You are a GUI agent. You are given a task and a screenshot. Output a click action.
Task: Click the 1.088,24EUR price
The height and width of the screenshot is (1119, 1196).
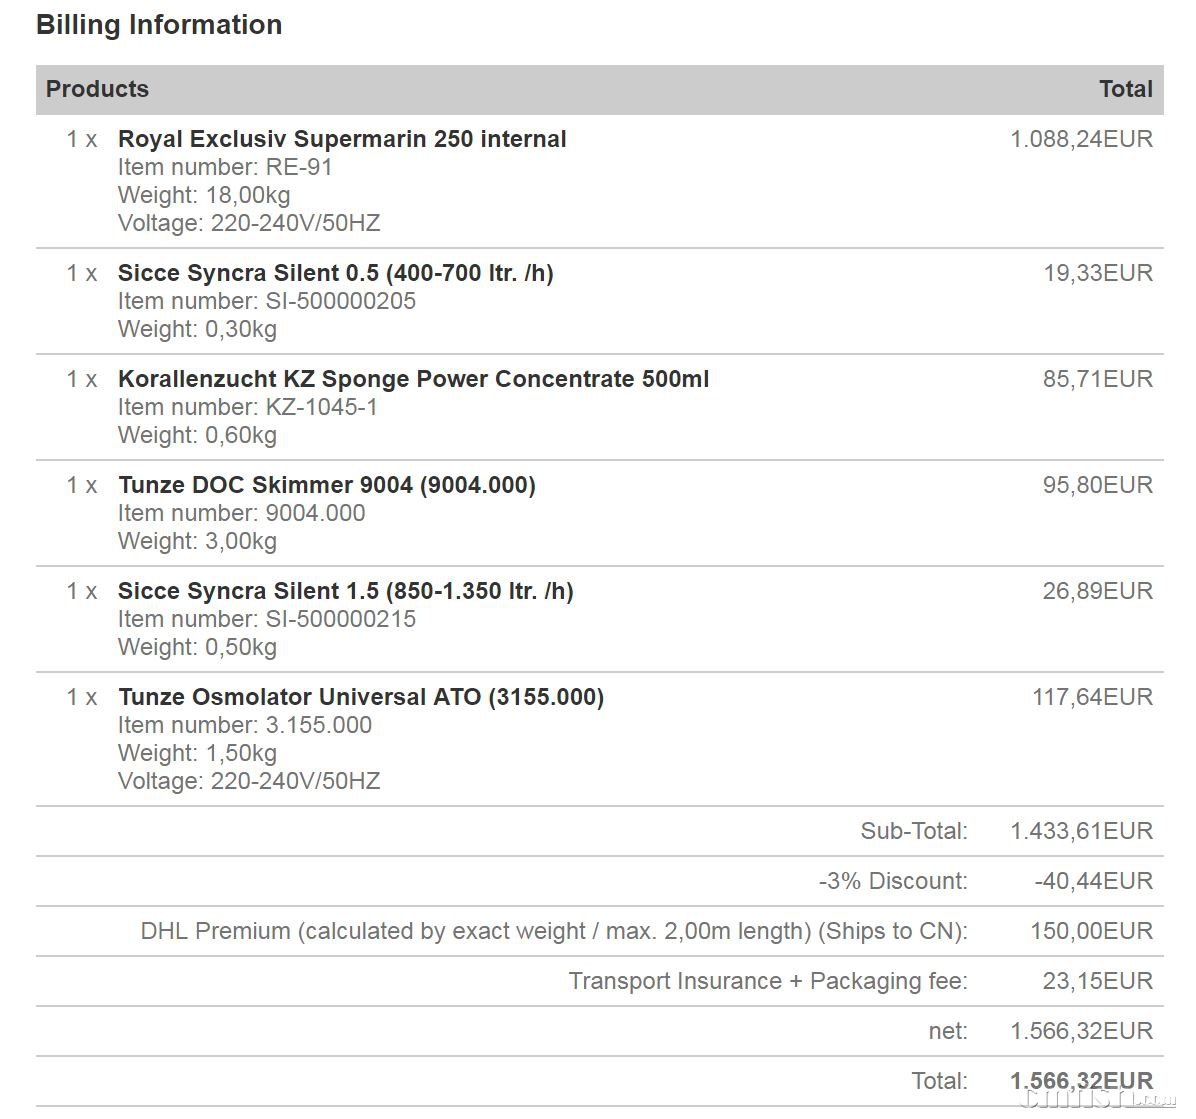point(1081,139)
